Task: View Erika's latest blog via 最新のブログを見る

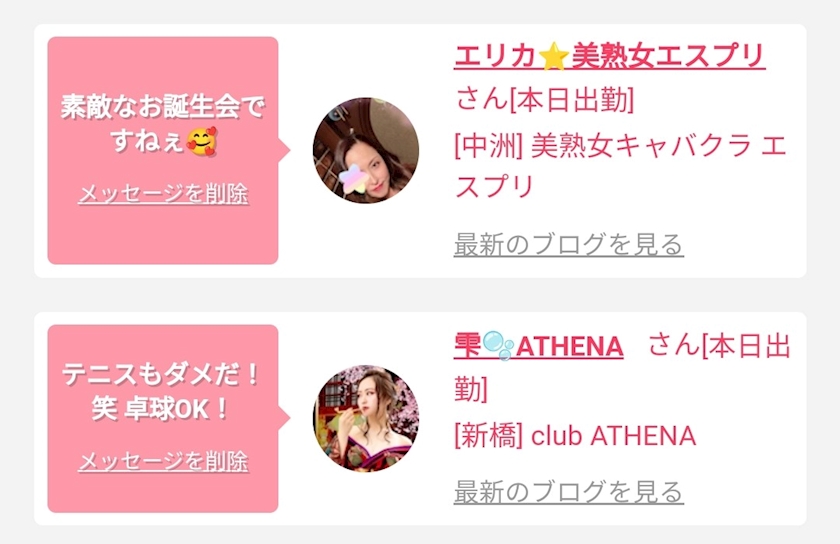Action: [x=568, y=245]
